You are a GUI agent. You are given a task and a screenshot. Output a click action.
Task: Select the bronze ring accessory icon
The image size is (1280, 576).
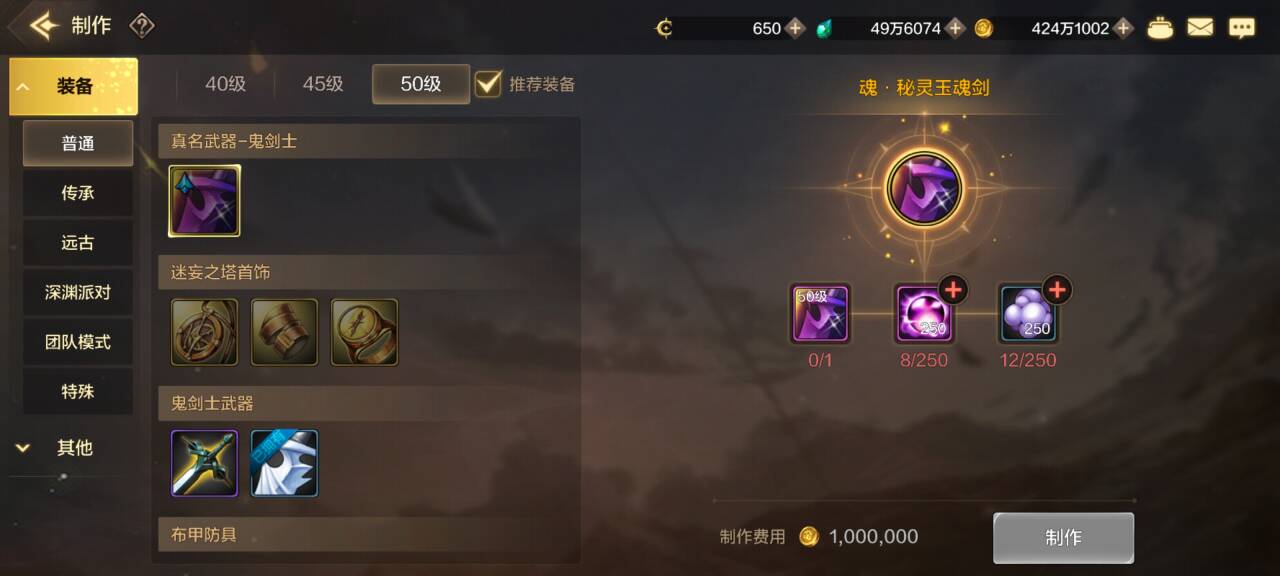[364, 332]
